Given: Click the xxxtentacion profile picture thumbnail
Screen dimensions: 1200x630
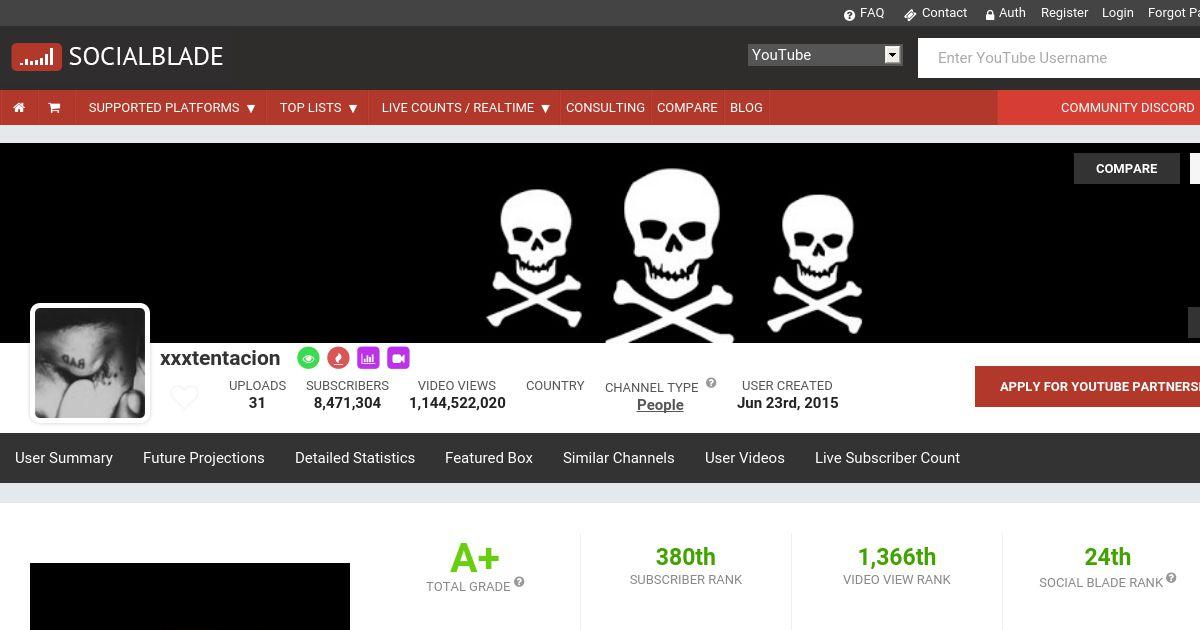Looking at the screenshot, I should point(90,363).
